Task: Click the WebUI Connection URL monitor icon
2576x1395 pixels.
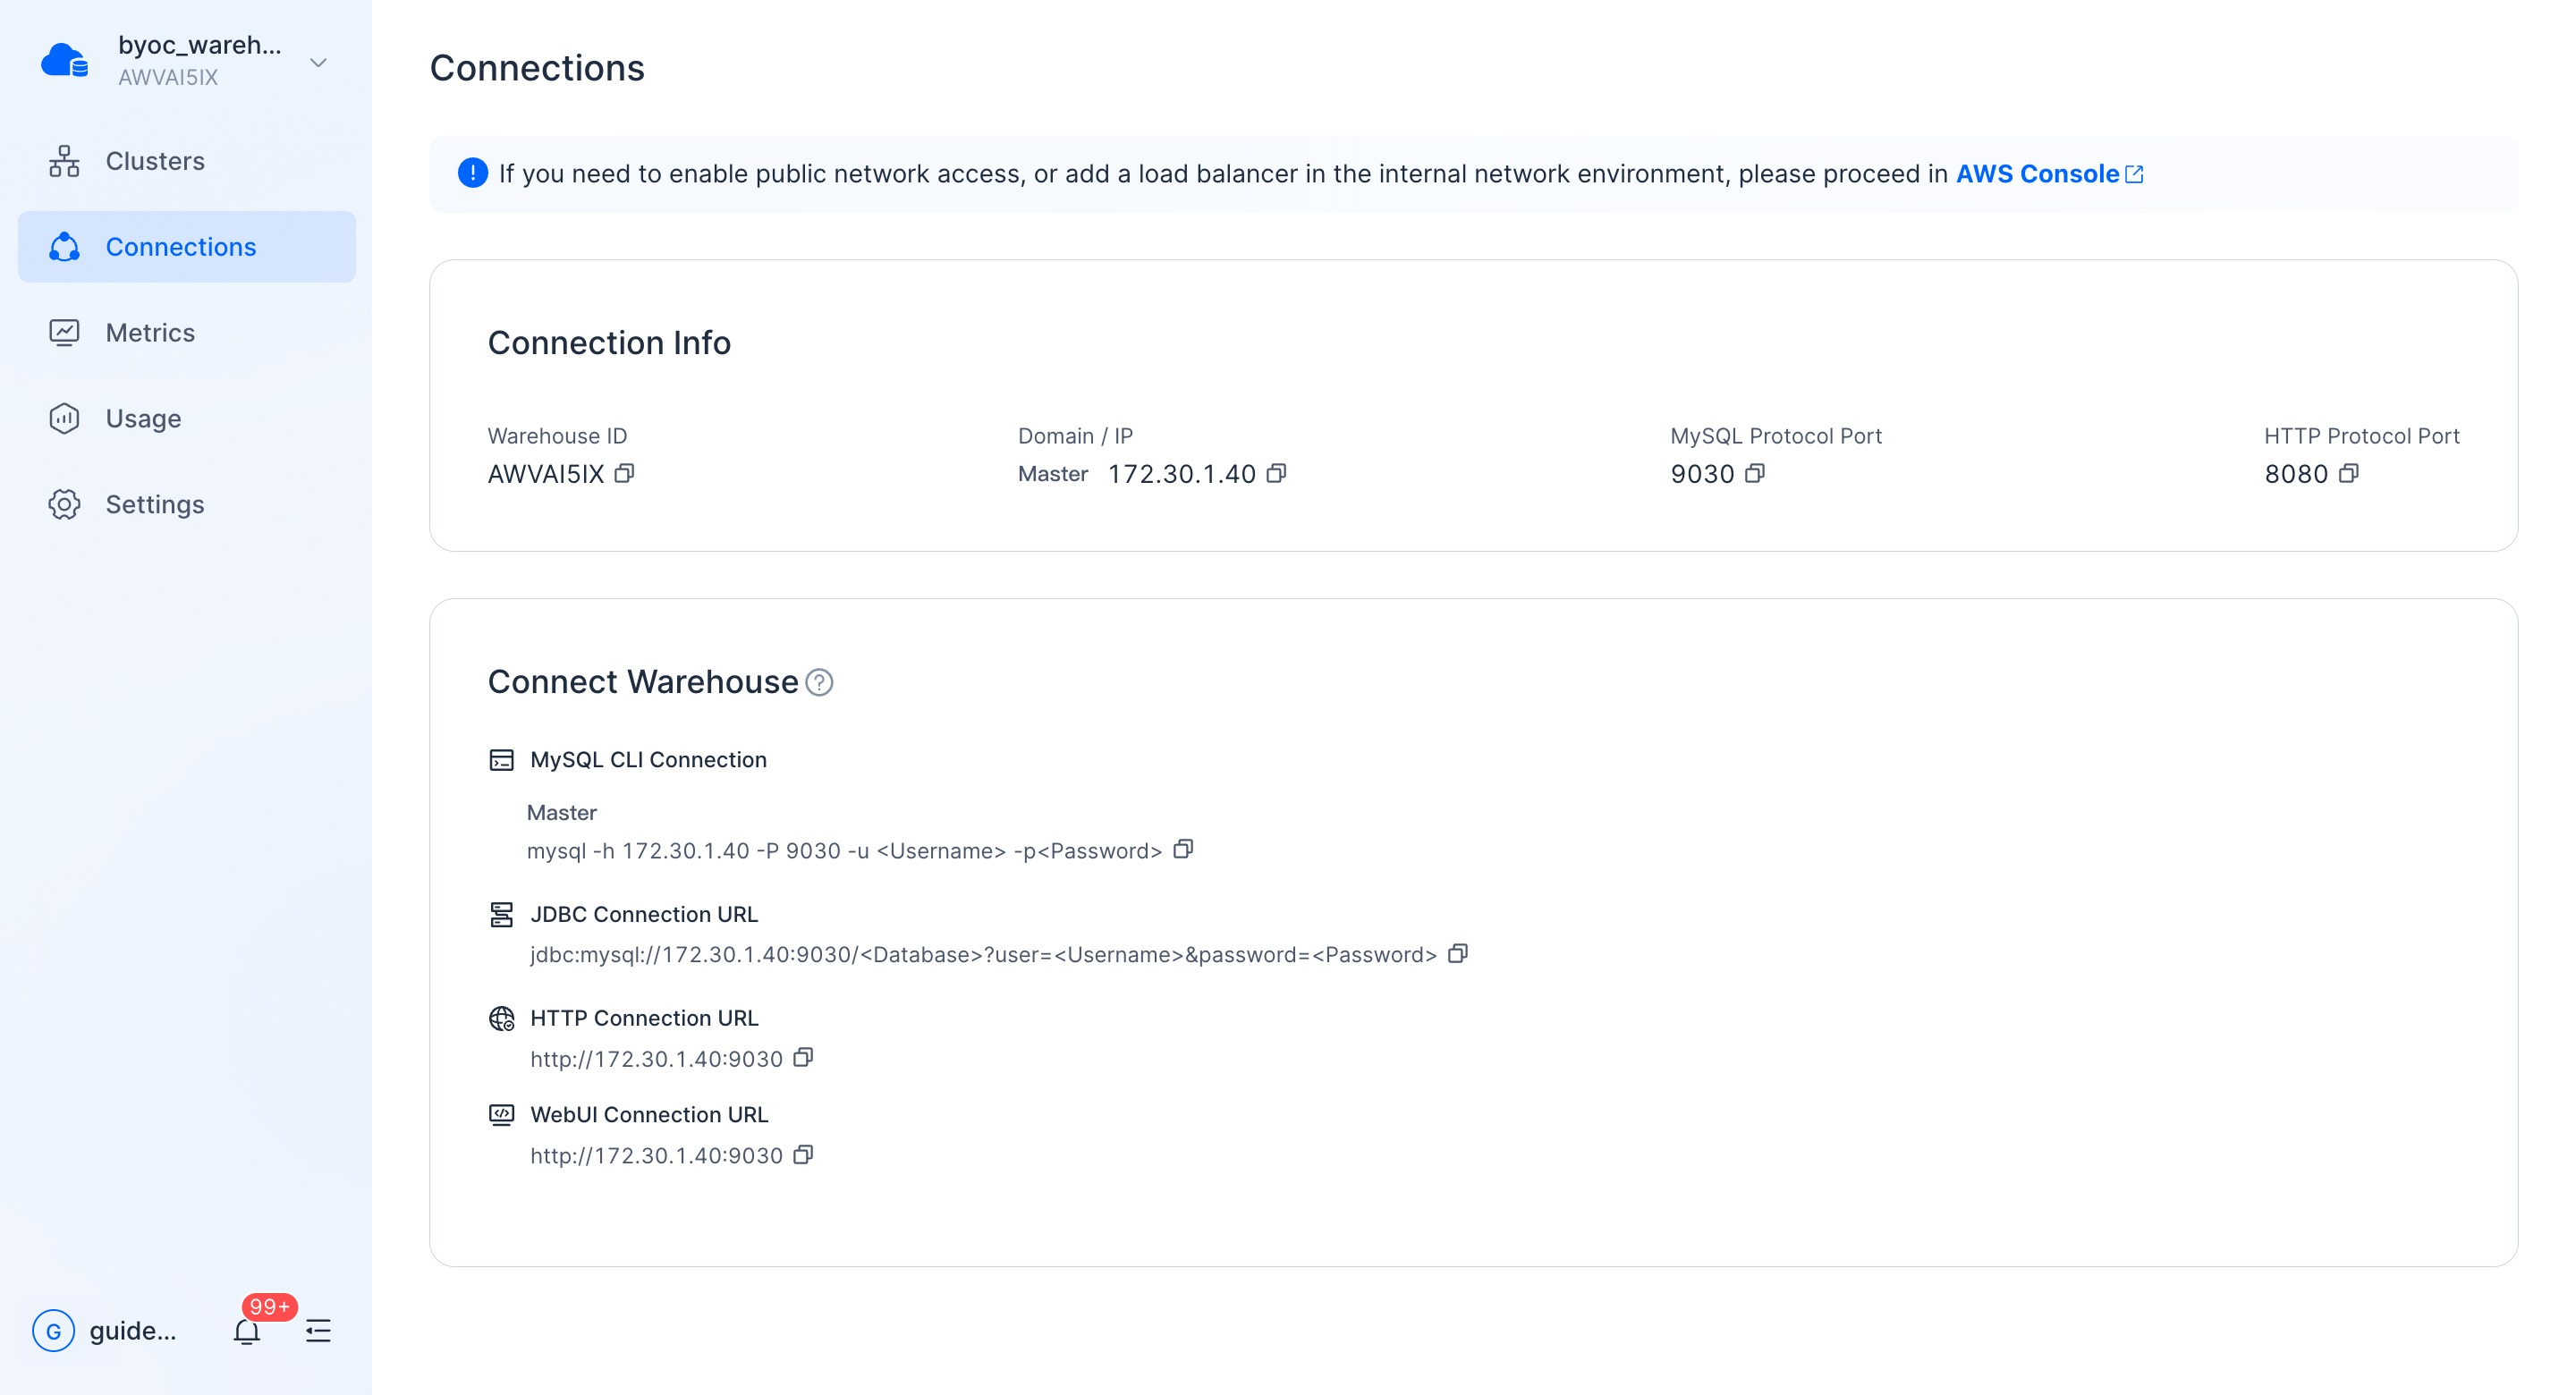Action: (502, 1114)
